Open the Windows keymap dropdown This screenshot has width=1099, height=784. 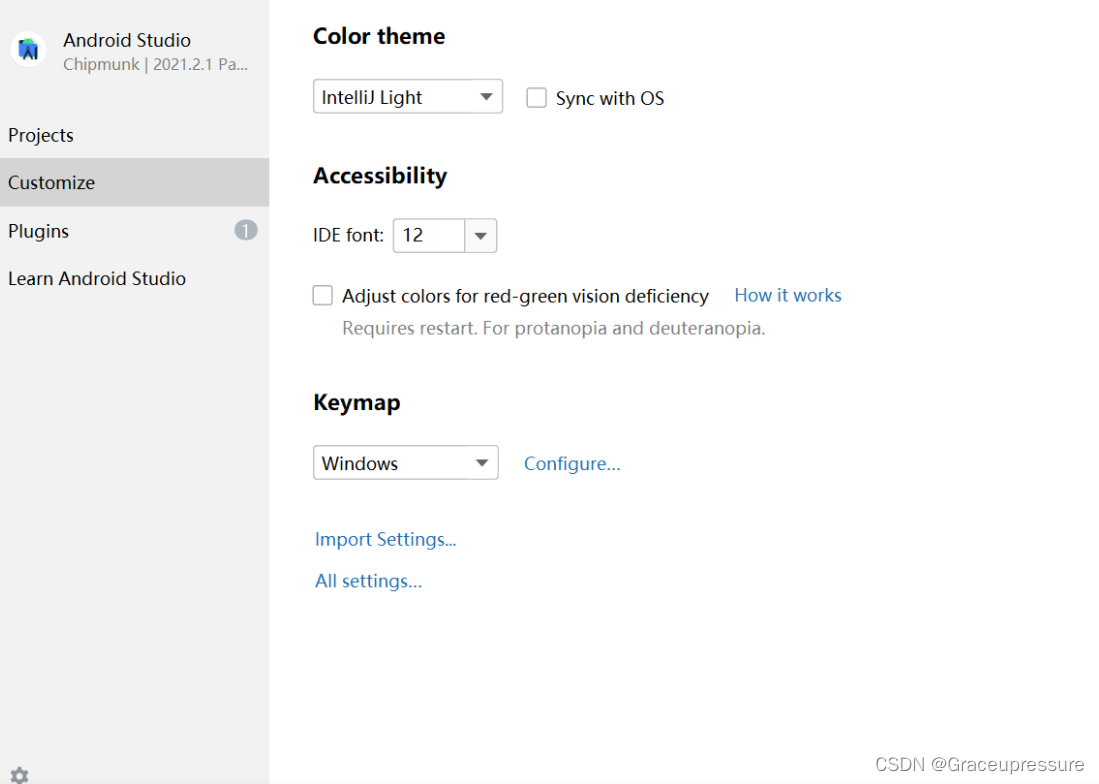click(405, 462)
